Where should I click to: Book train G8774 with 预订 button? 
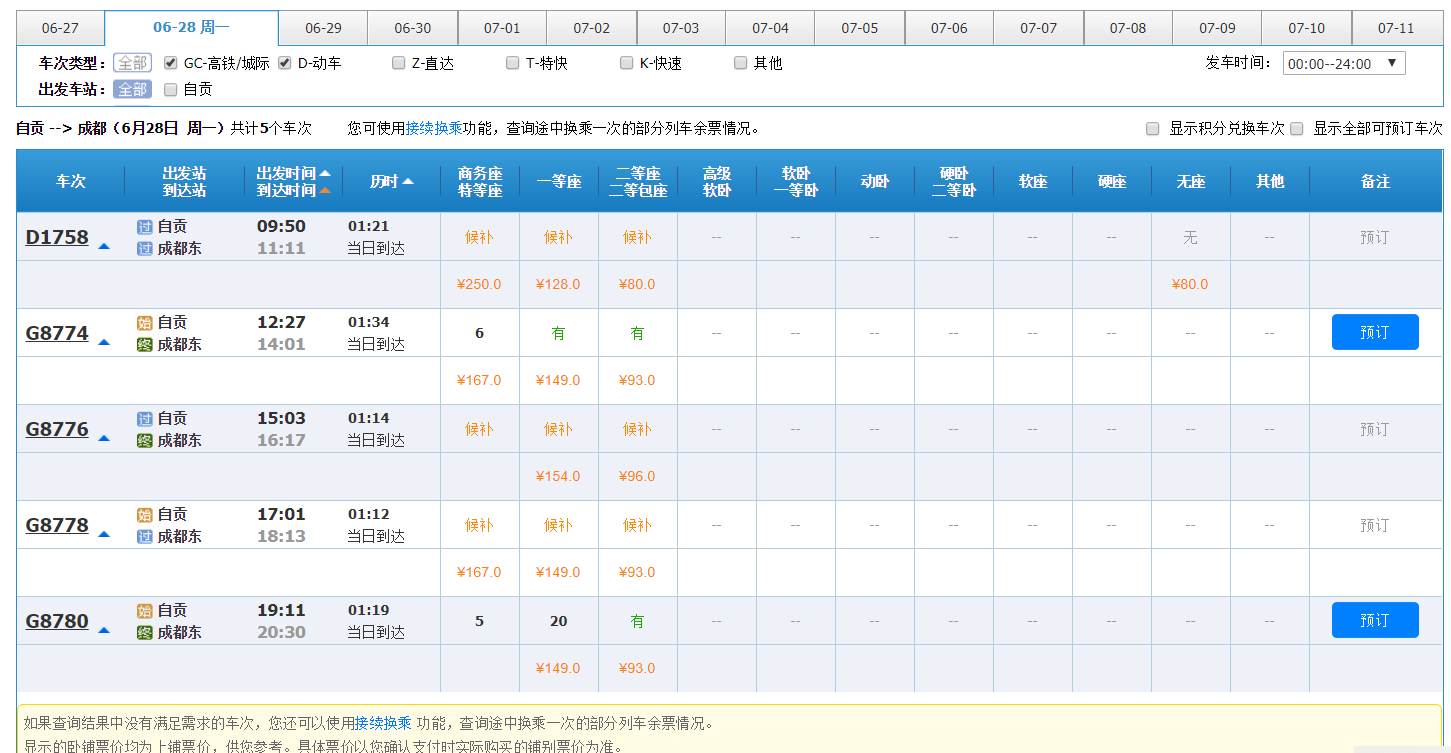[1374, 332]
